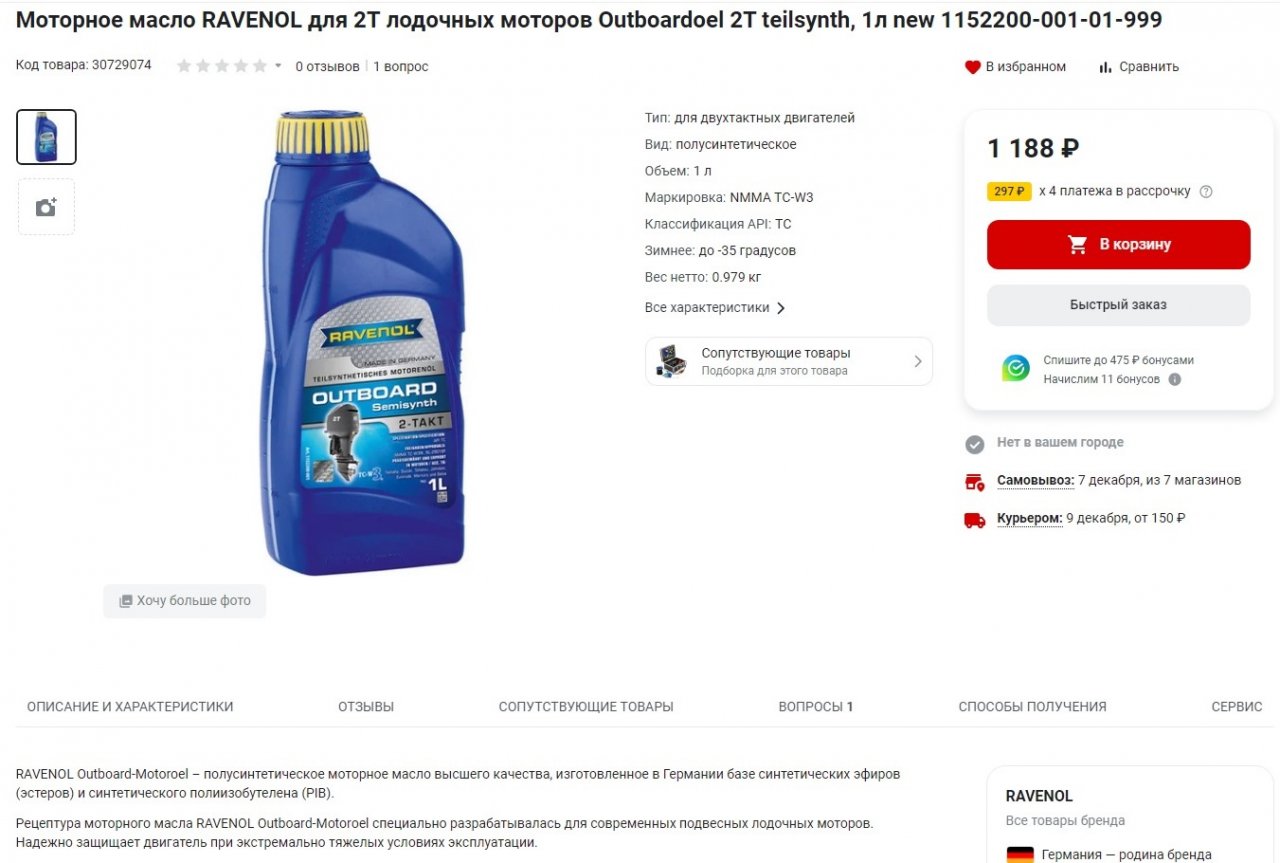Click the star rating stars

click(x=222, y=66)
